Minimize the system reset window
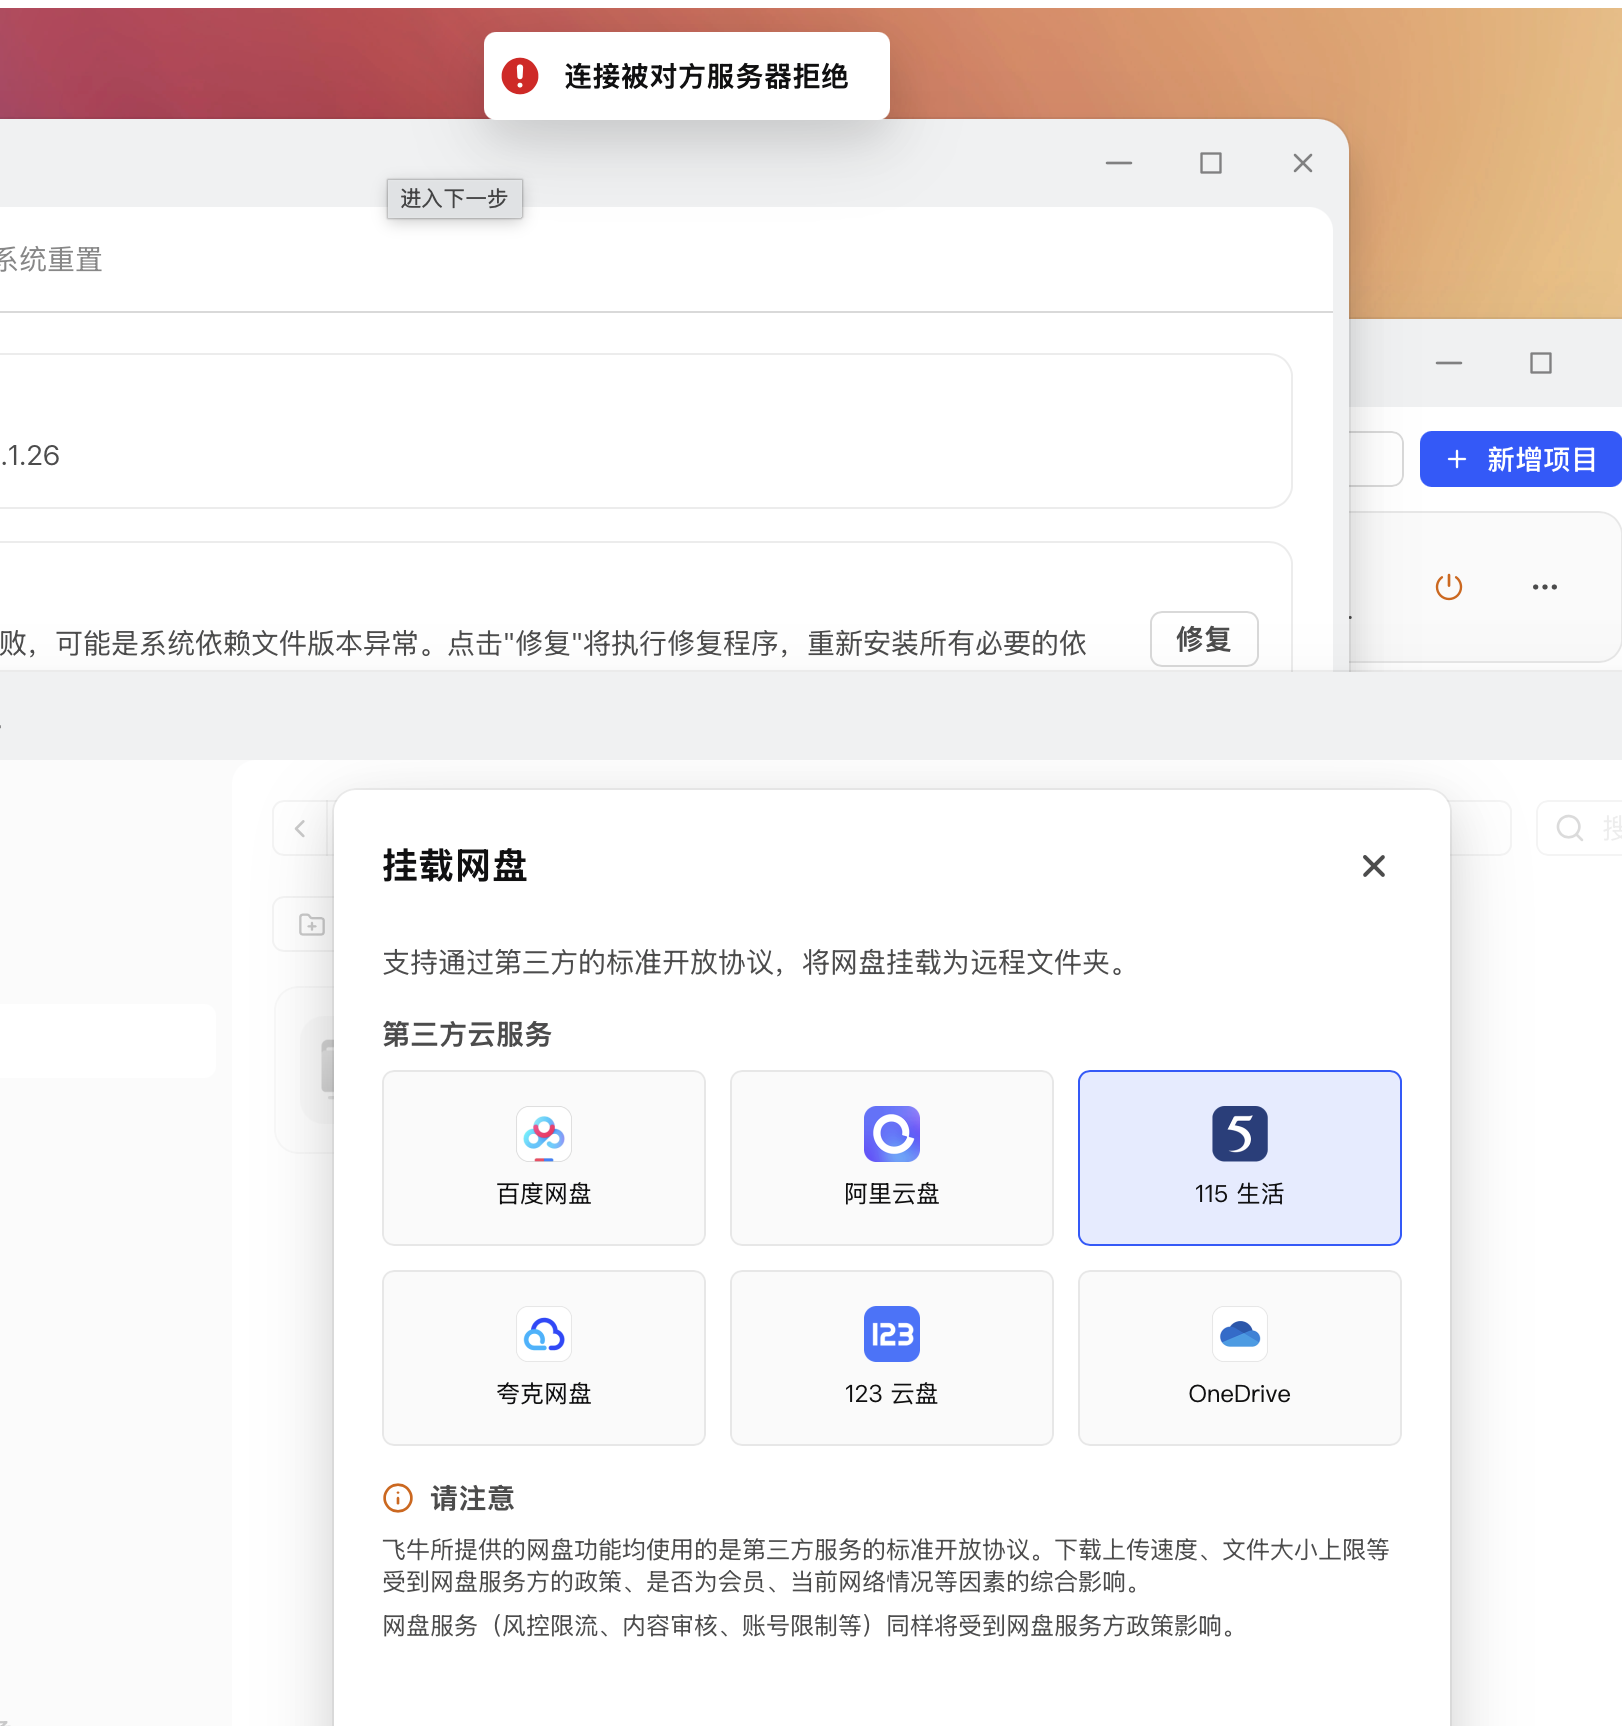The width and height of the screenshot is (1622, 1726). click(x=1119, y=163)
